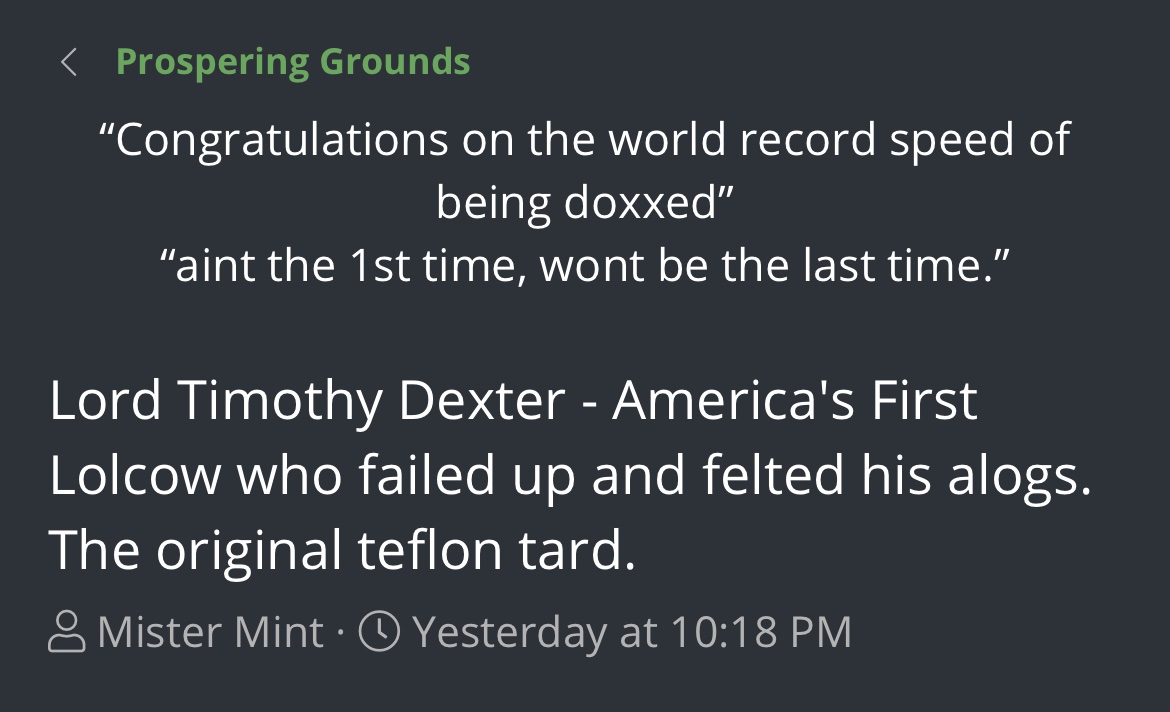Open the Lord Timothy Dexter thread title
The height and width of the screenshot is (712, 1170).
tap(571, 475)
